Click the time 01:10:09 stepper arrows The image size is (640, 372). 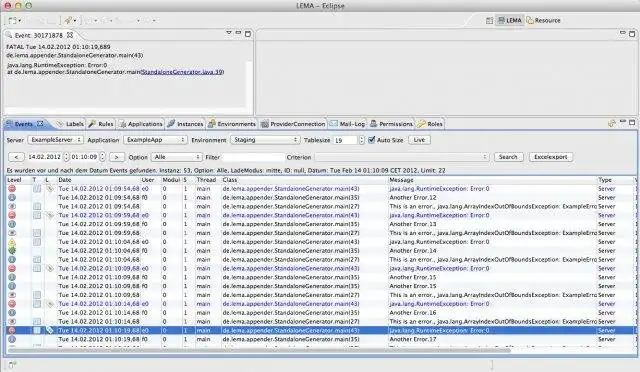(x=102, y=157)
